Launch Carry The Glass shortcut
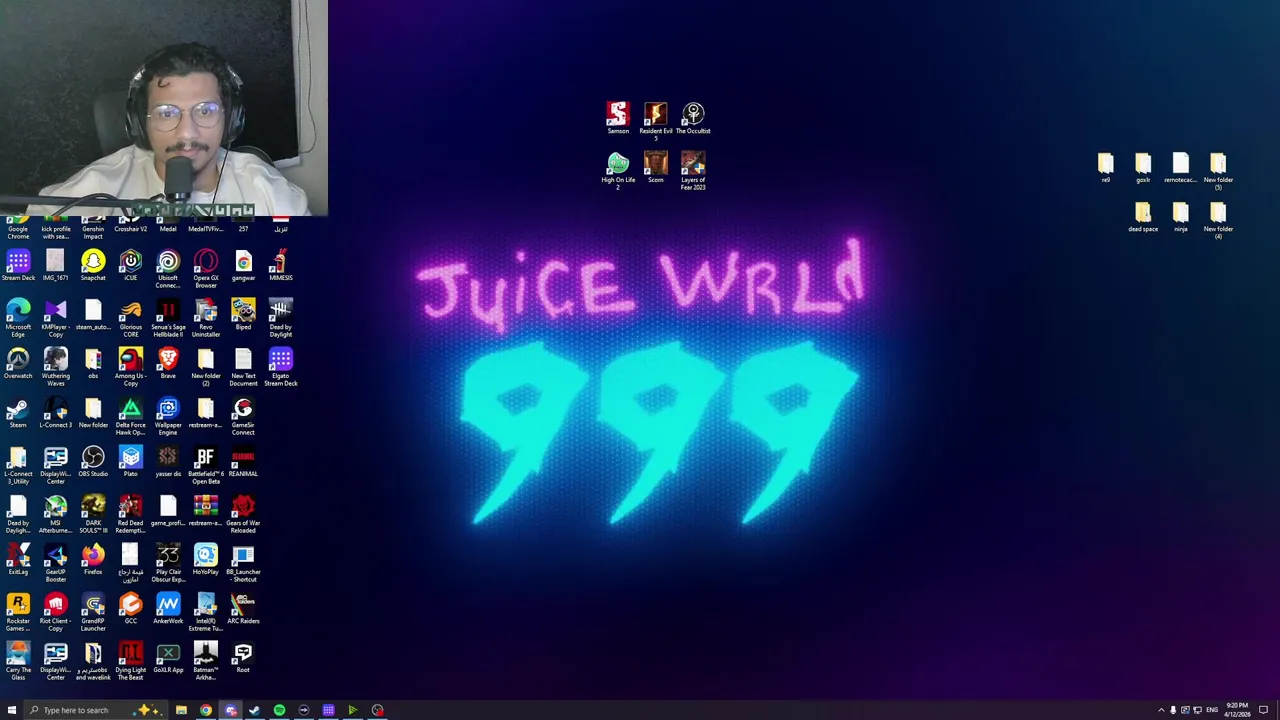This screenshot has height=720, width=1280. click(x=18, y=661)
